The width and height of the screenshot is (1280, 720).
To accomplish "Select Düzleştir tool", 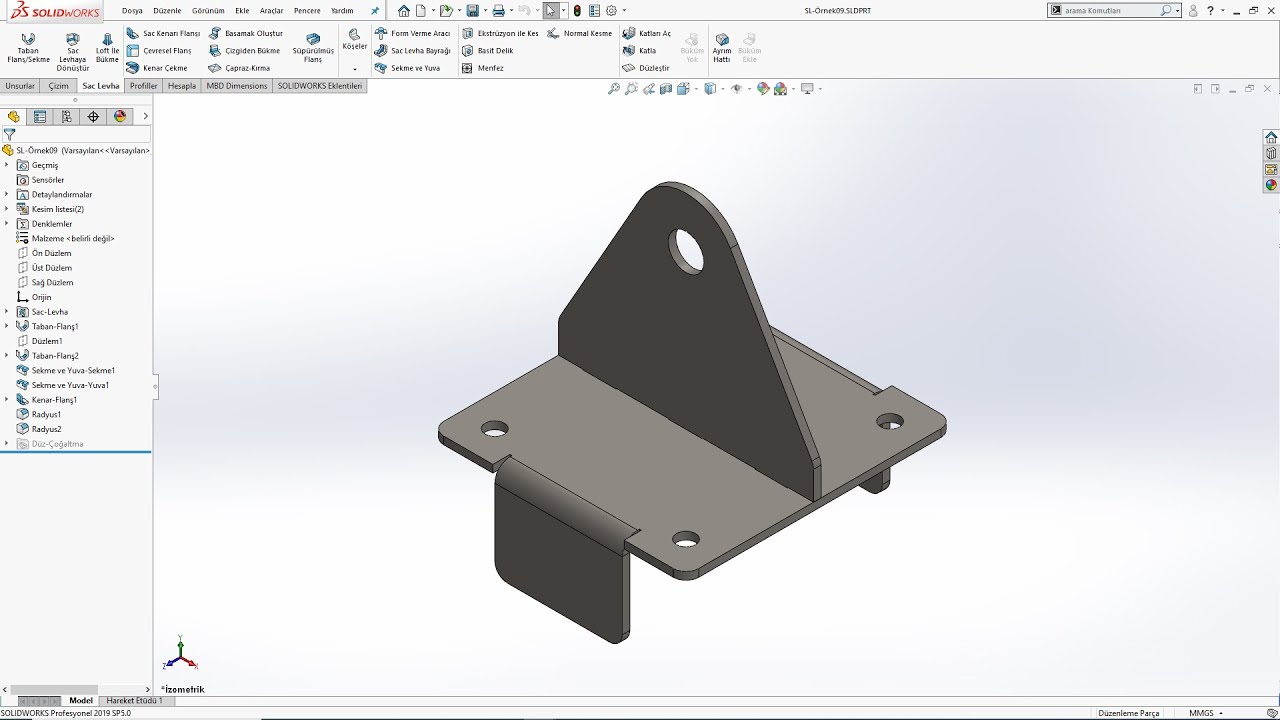I will pos(645,68).
